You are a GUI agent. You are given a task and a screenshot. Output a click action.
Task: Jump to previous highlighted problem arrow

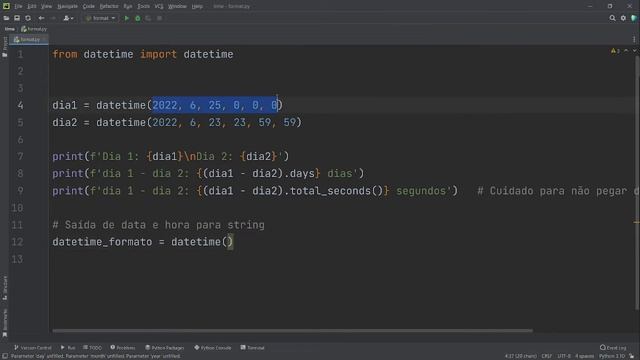626,51
